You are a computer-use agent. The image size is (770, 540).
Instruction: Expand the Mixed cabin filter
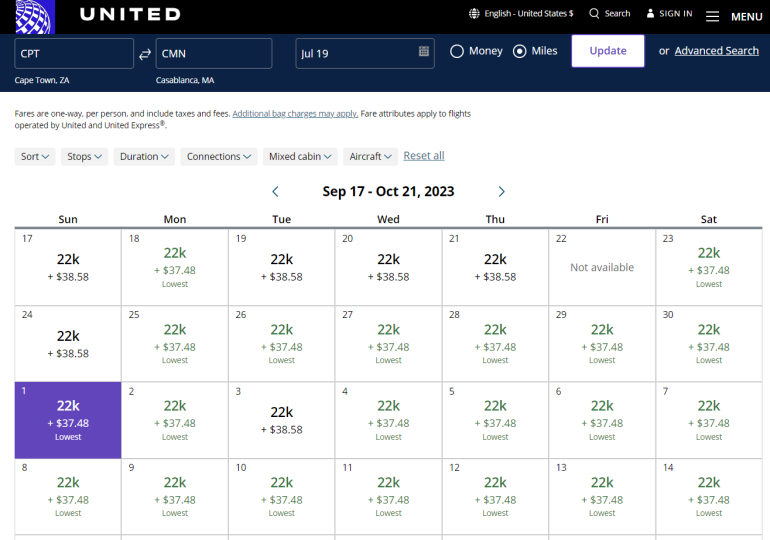[301, 156]
